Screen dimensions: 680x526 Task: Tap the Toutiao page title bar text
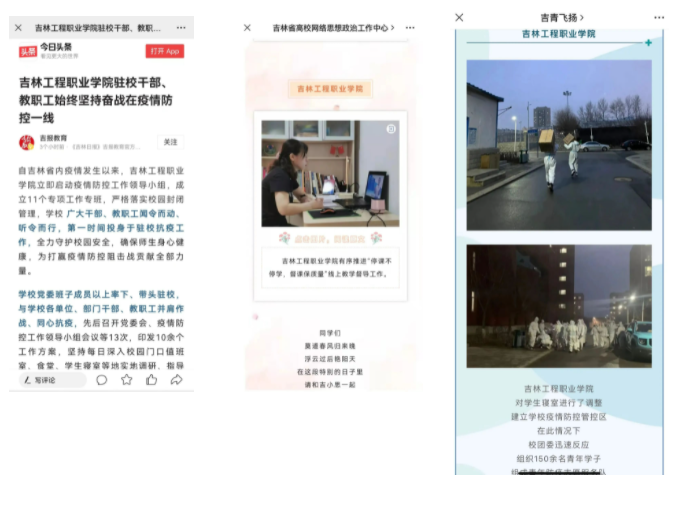click(x=98, y=28)
